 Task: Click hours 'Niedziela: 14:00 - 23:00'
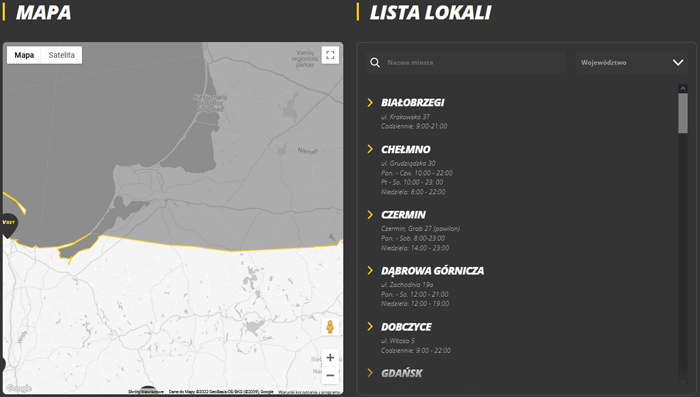[415, 248]
